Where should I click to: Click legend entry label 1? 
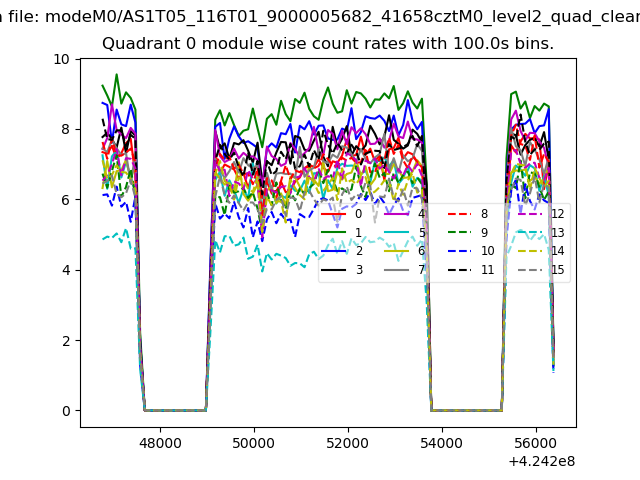coord(358,233)
